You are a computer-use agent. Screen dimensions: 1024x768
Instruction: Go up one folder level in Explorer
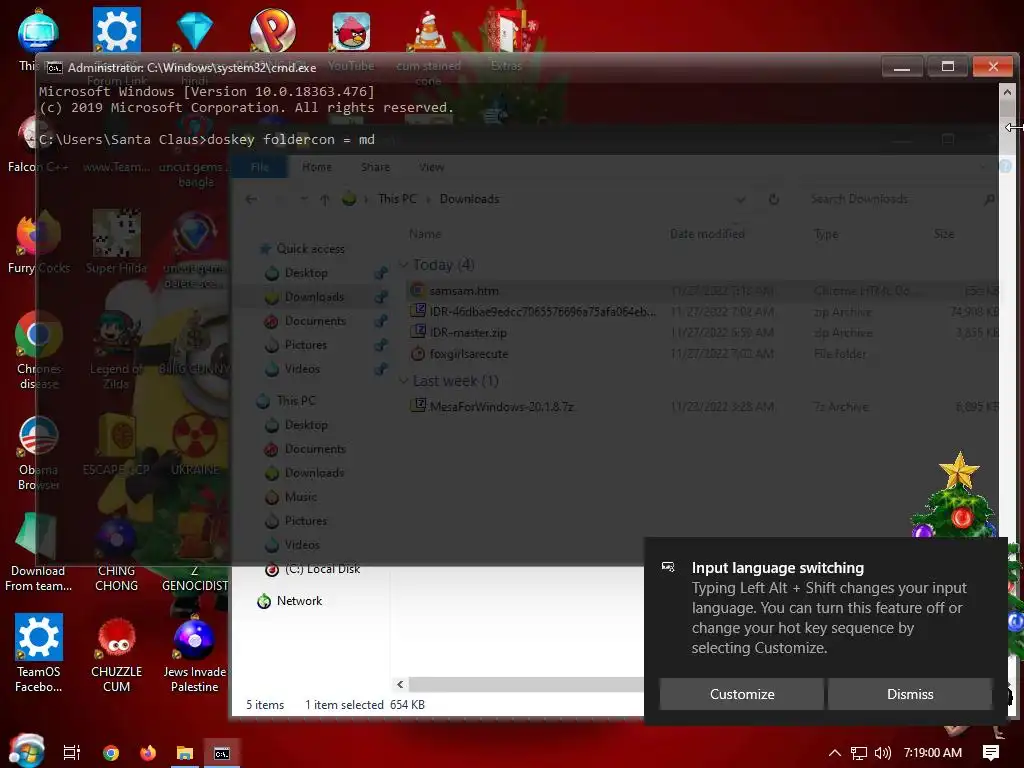point(325,199)
